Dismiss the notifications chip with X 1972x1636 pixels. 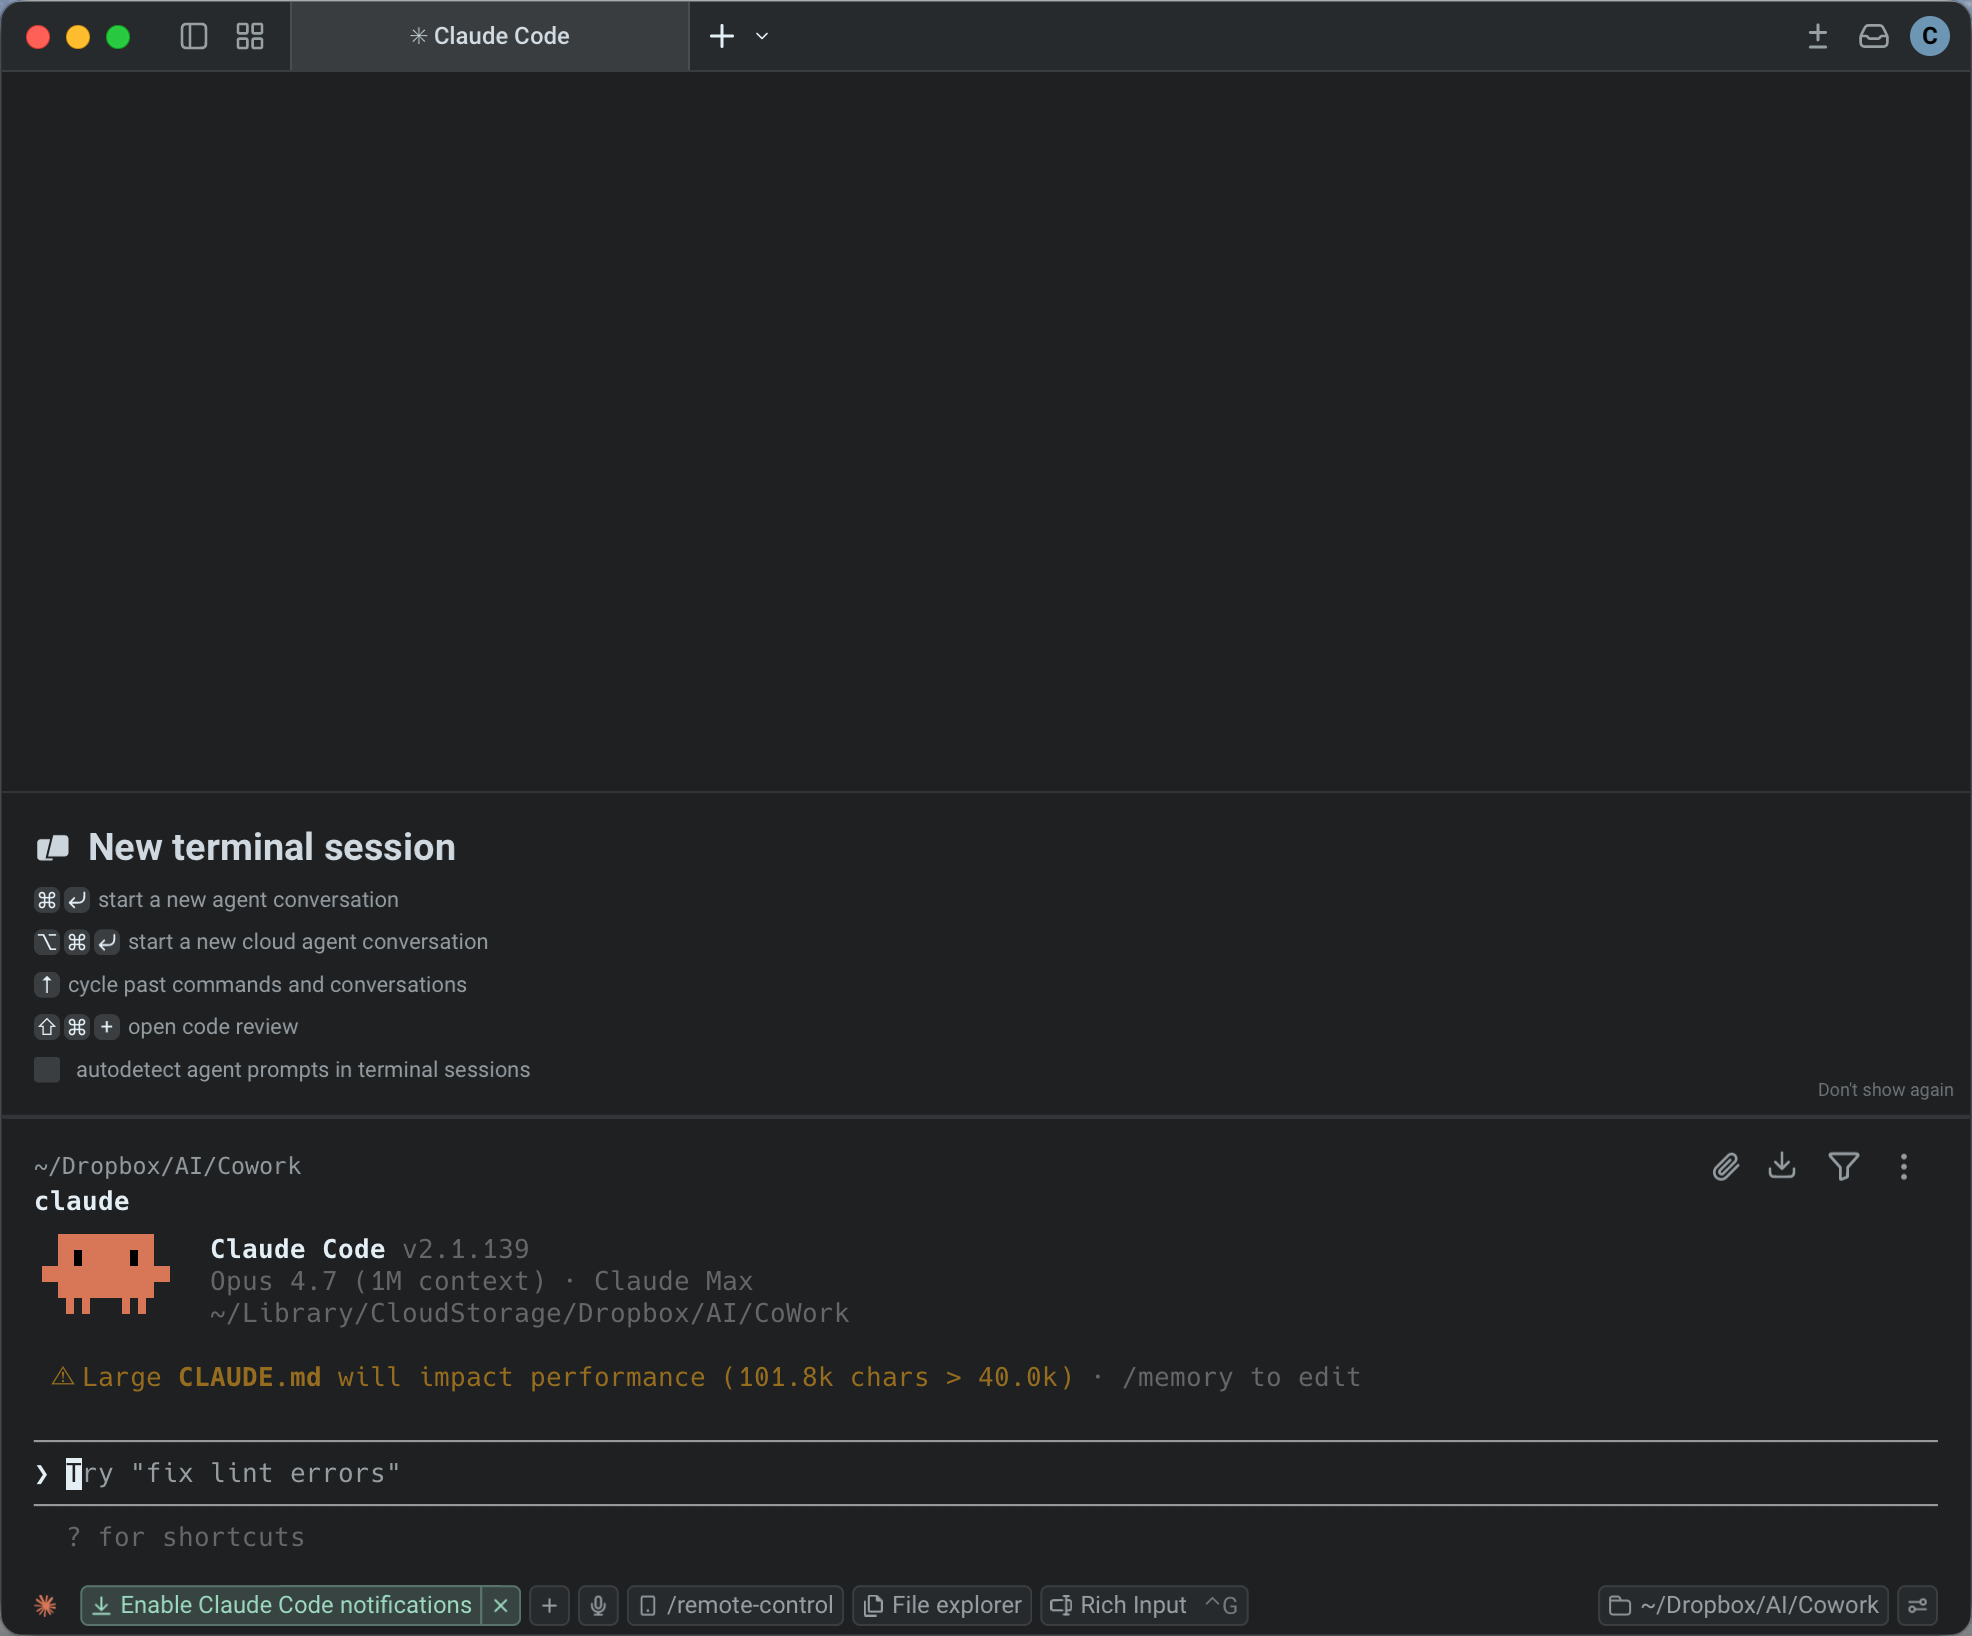pos(501,1605)
